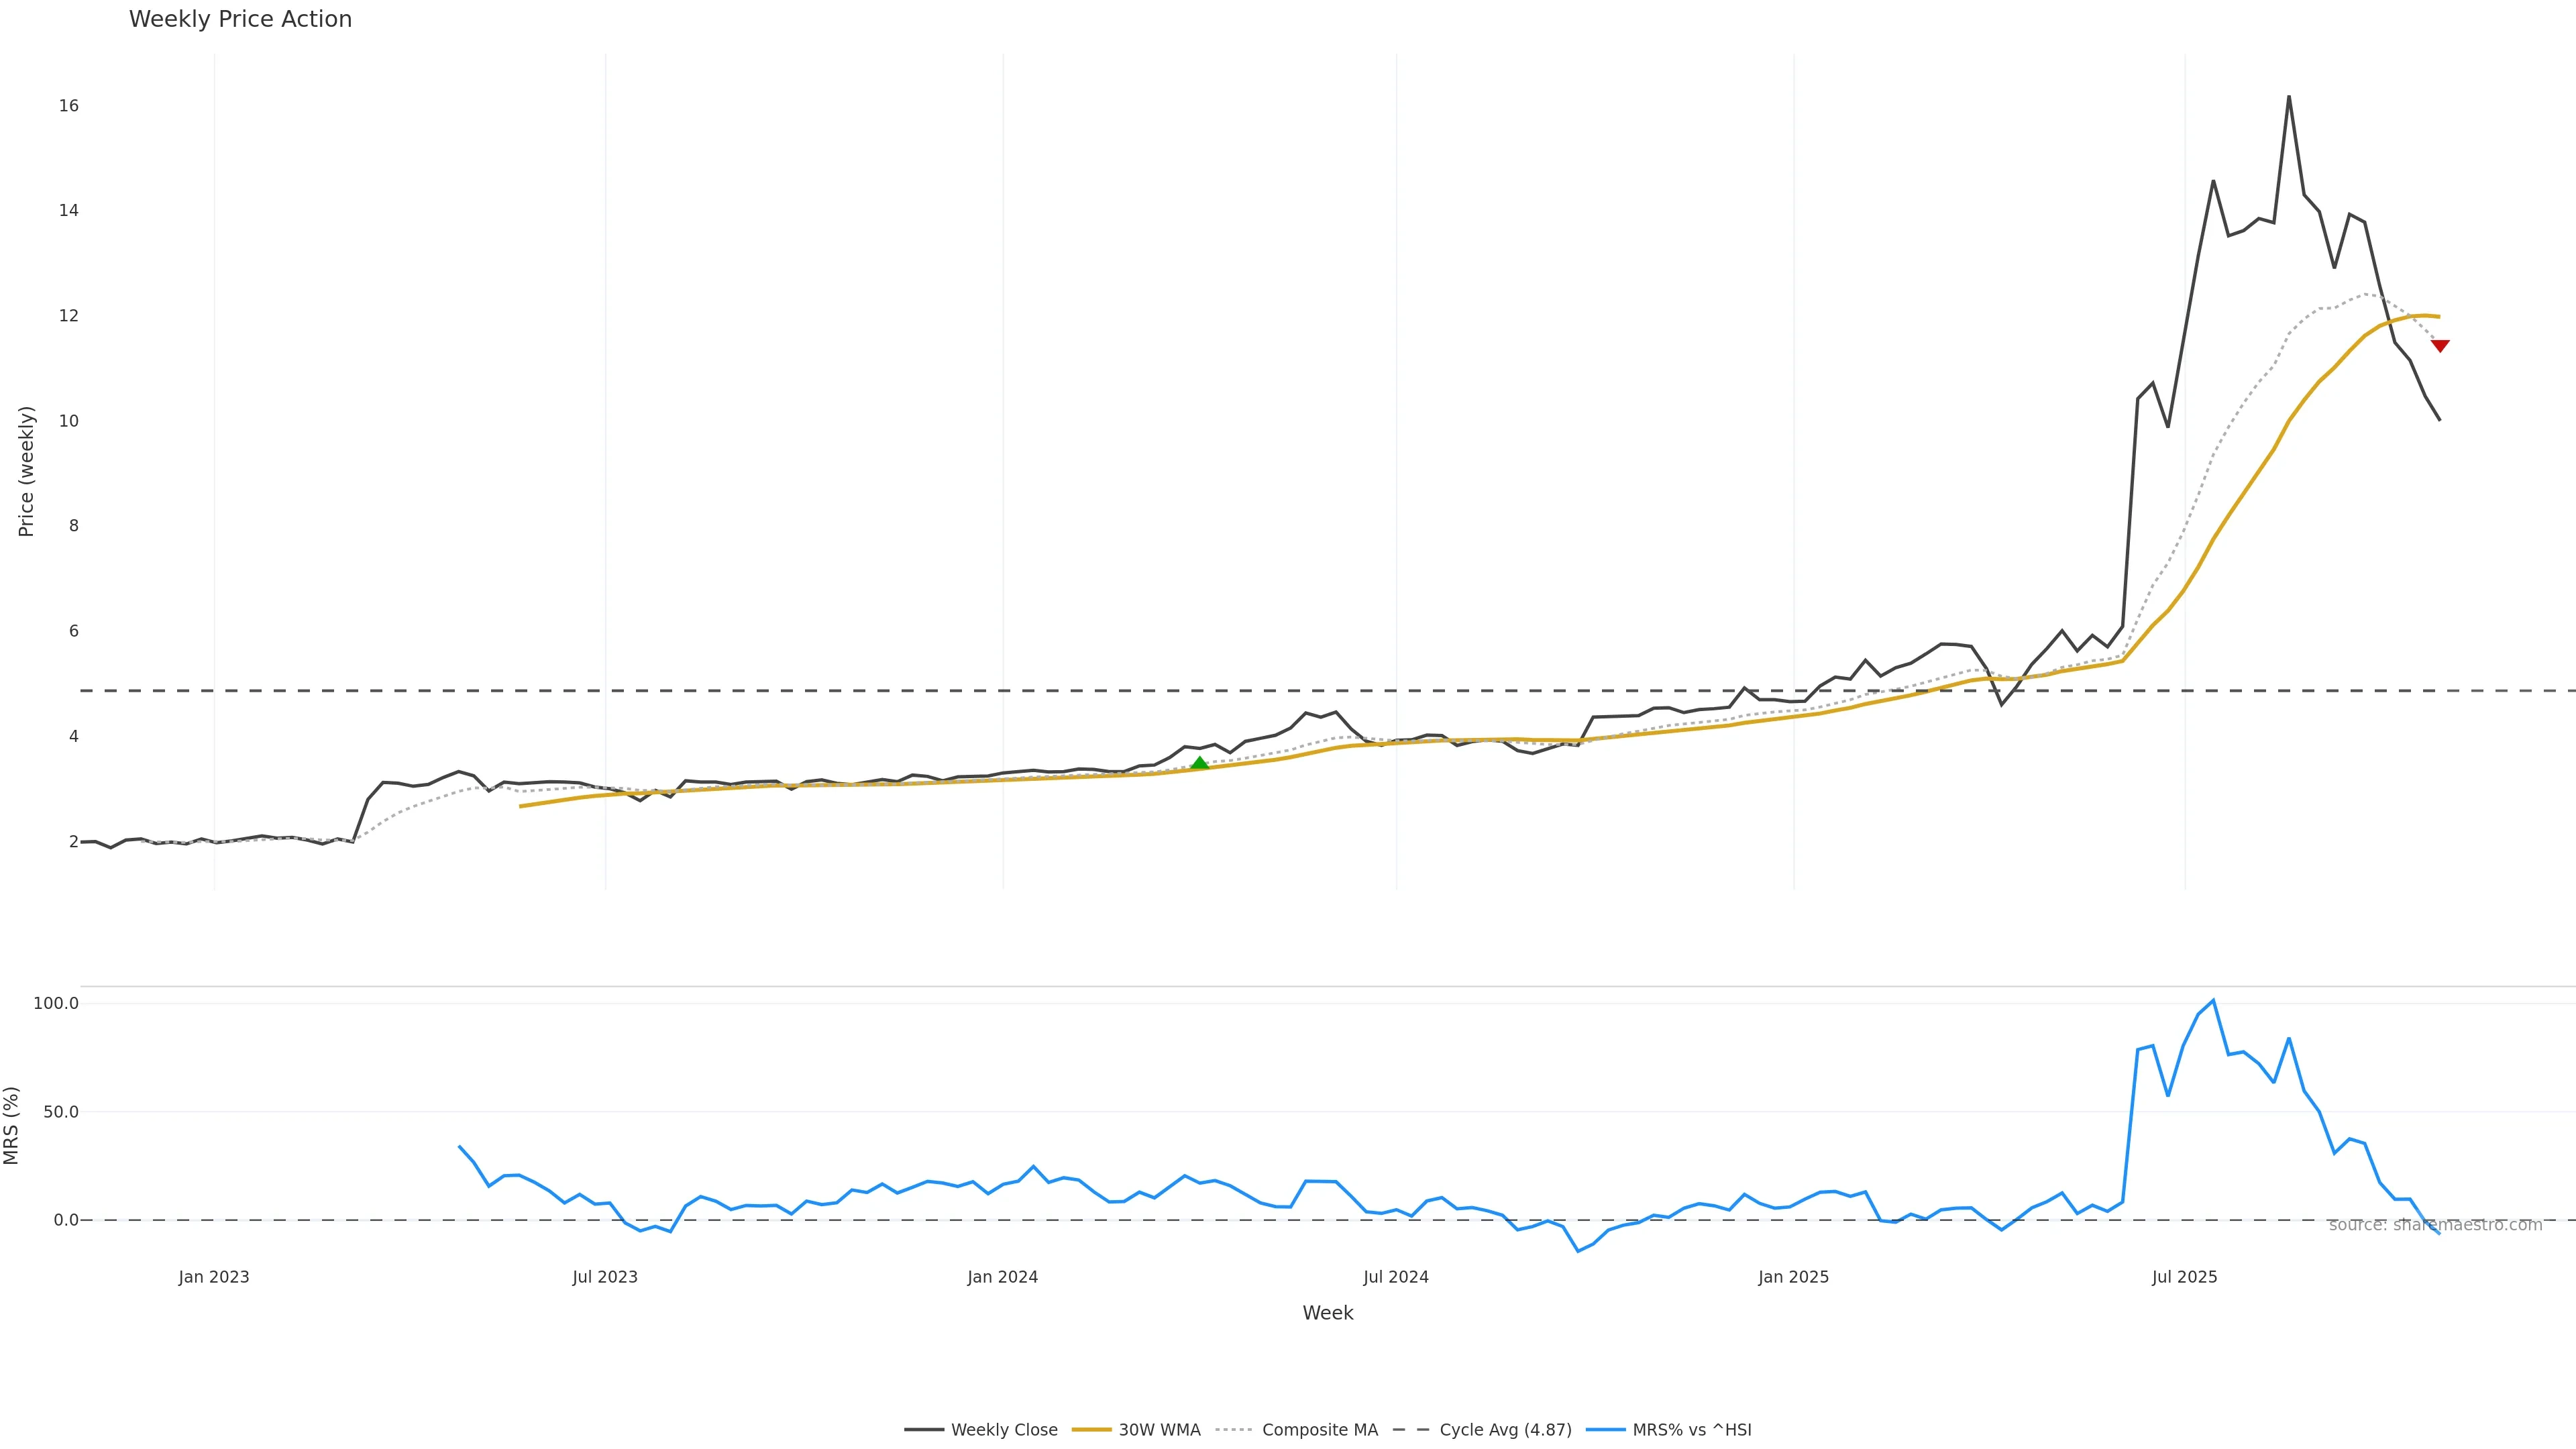
Task: Click the source sharemaestro.com watermark
Action: point(2435,1225)
